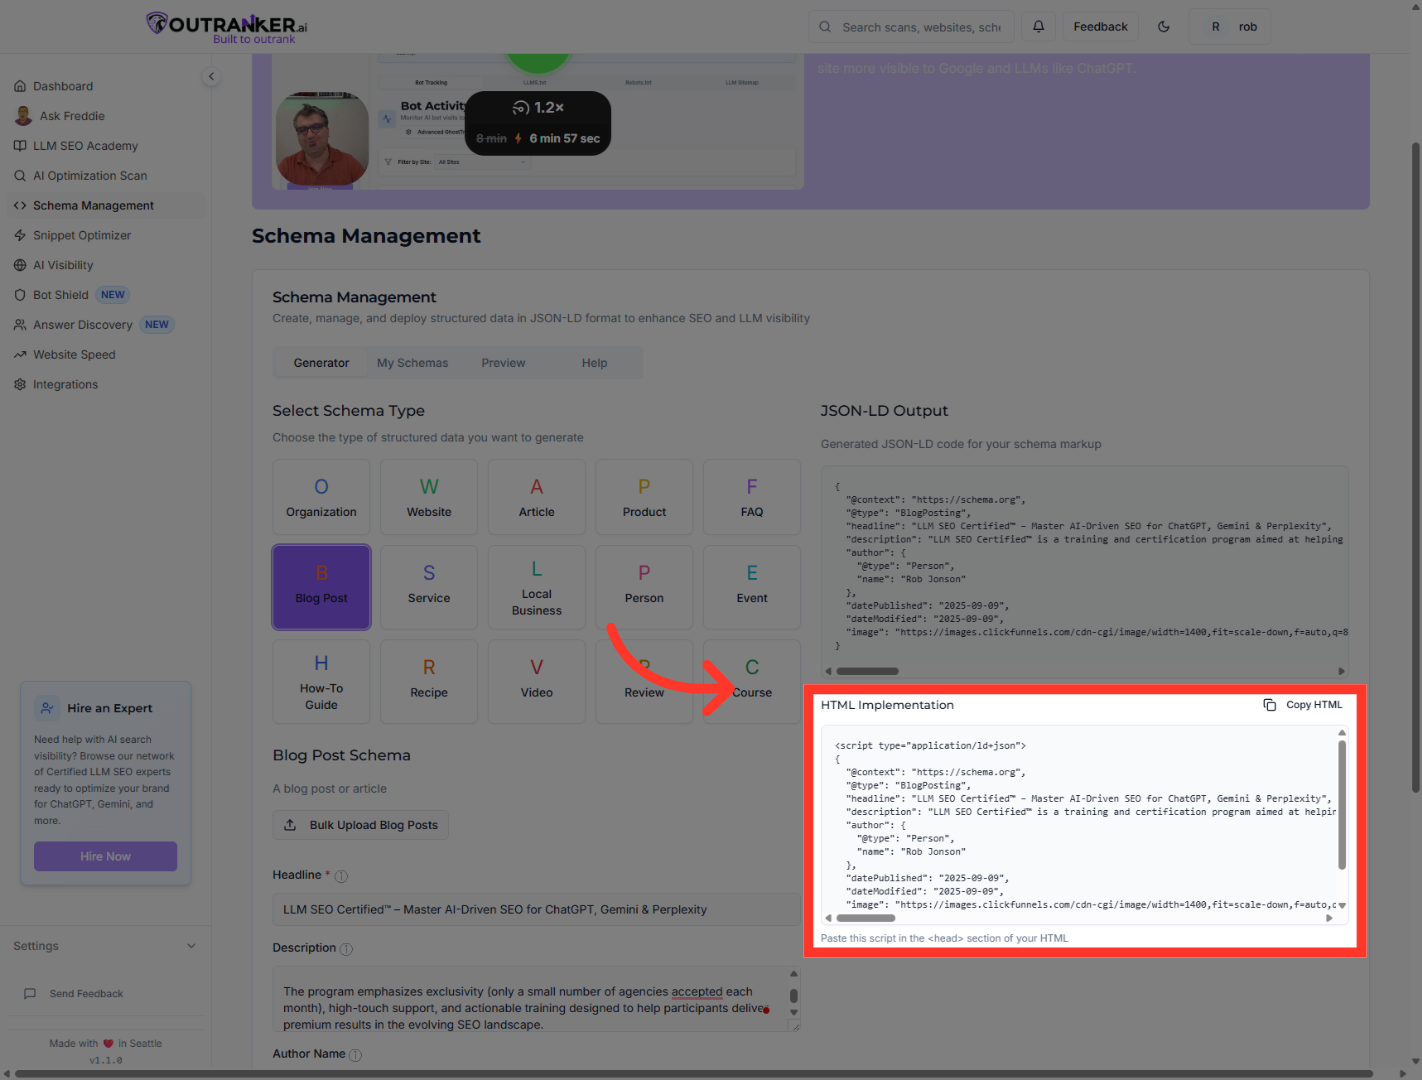Launch the AI Optimization Scan

(90, 175)
